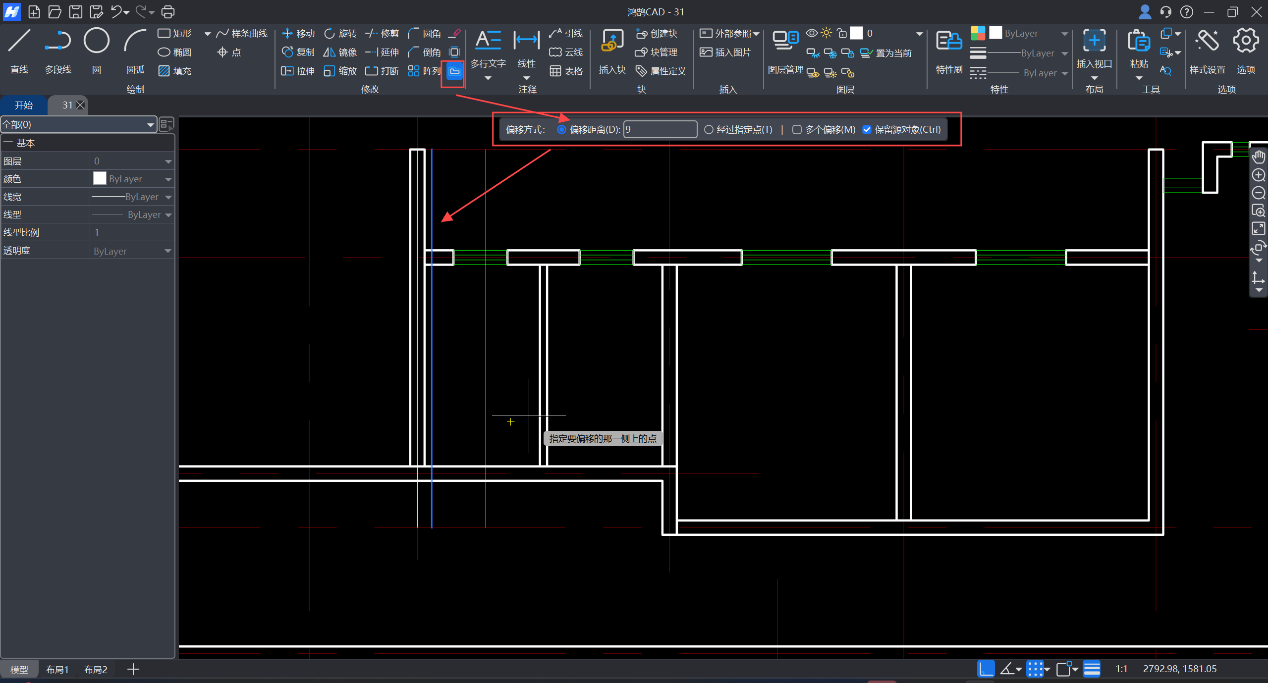The width and height of the screenshot is (1268, 683).
Task: Select the 偏移距离(D) radio button
Action: (561, 130)
